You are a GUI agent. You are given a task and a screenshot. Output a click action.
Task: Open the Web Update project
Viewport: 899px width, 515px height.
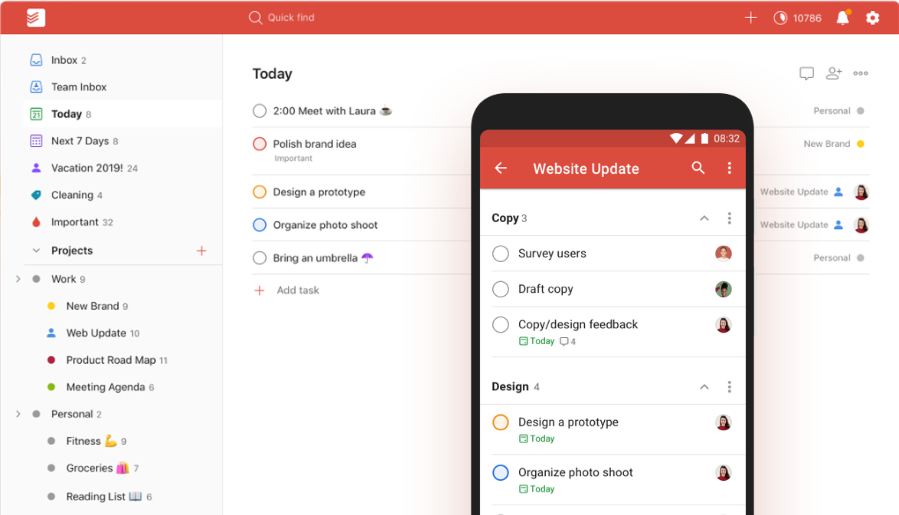click(x=96, y=333)
